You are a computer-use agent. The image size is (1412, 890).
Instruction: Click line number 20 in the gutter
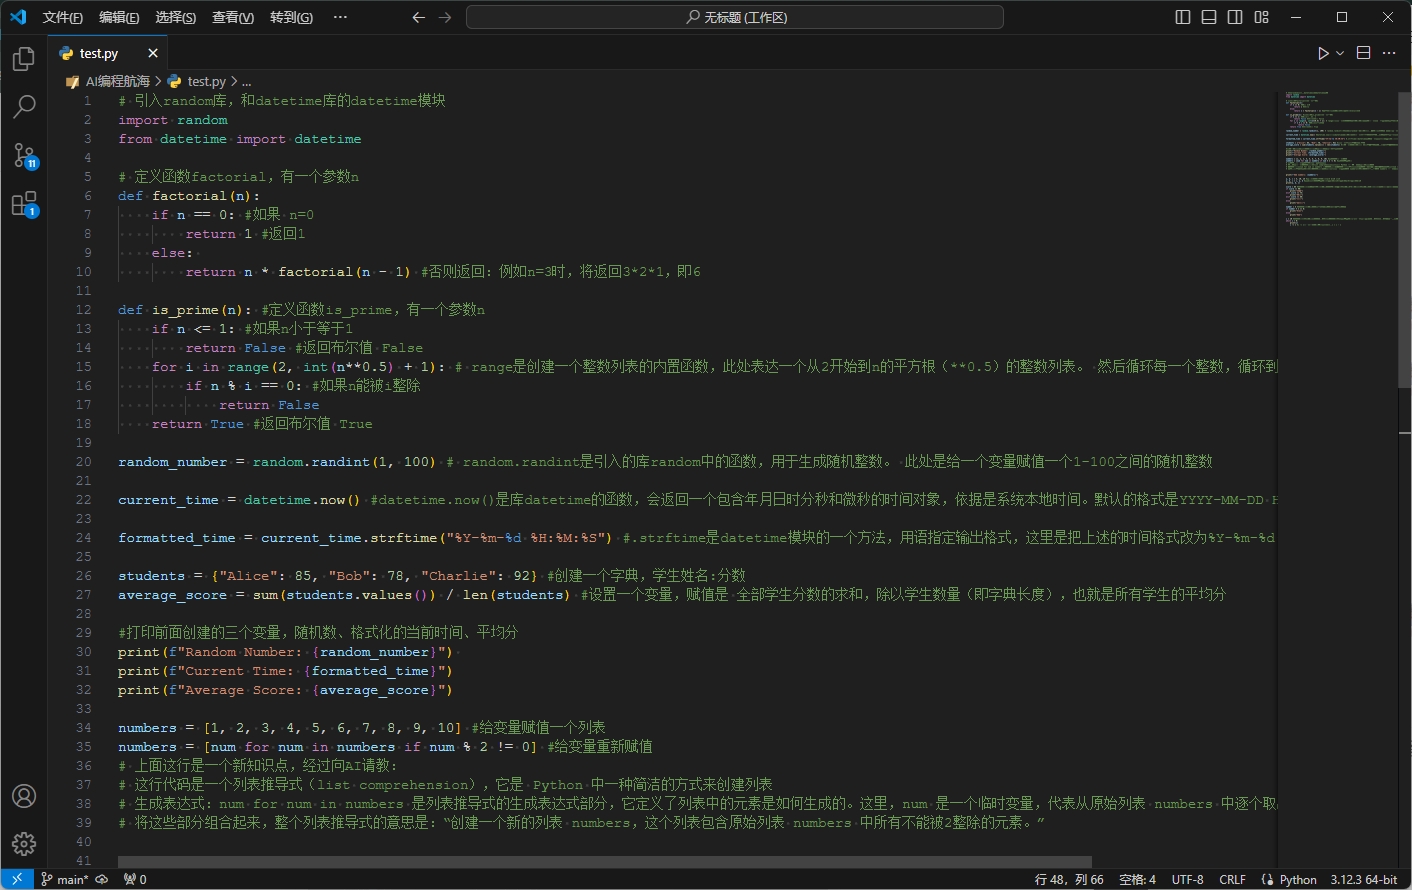coord(83,462)
